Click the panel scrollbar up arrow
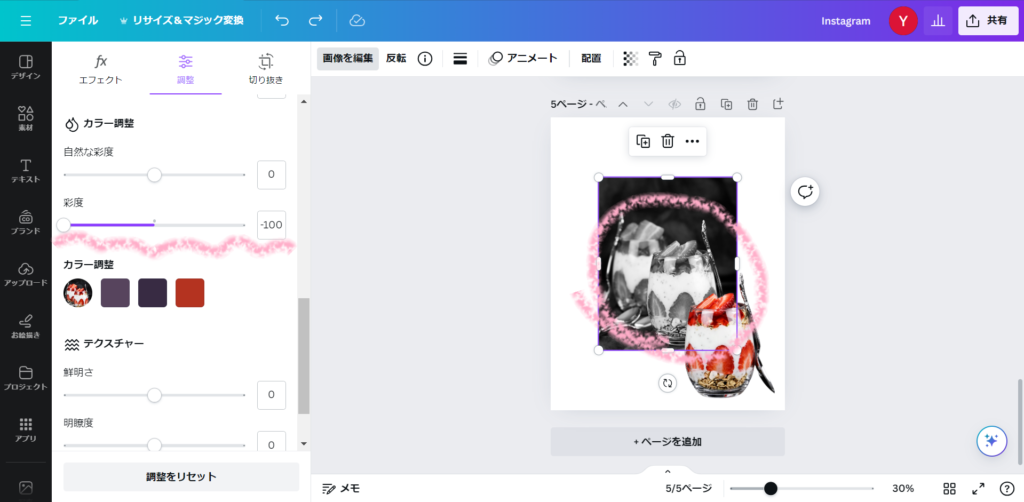The width and height of the screenshot is (1024, 502). [303, 102]
